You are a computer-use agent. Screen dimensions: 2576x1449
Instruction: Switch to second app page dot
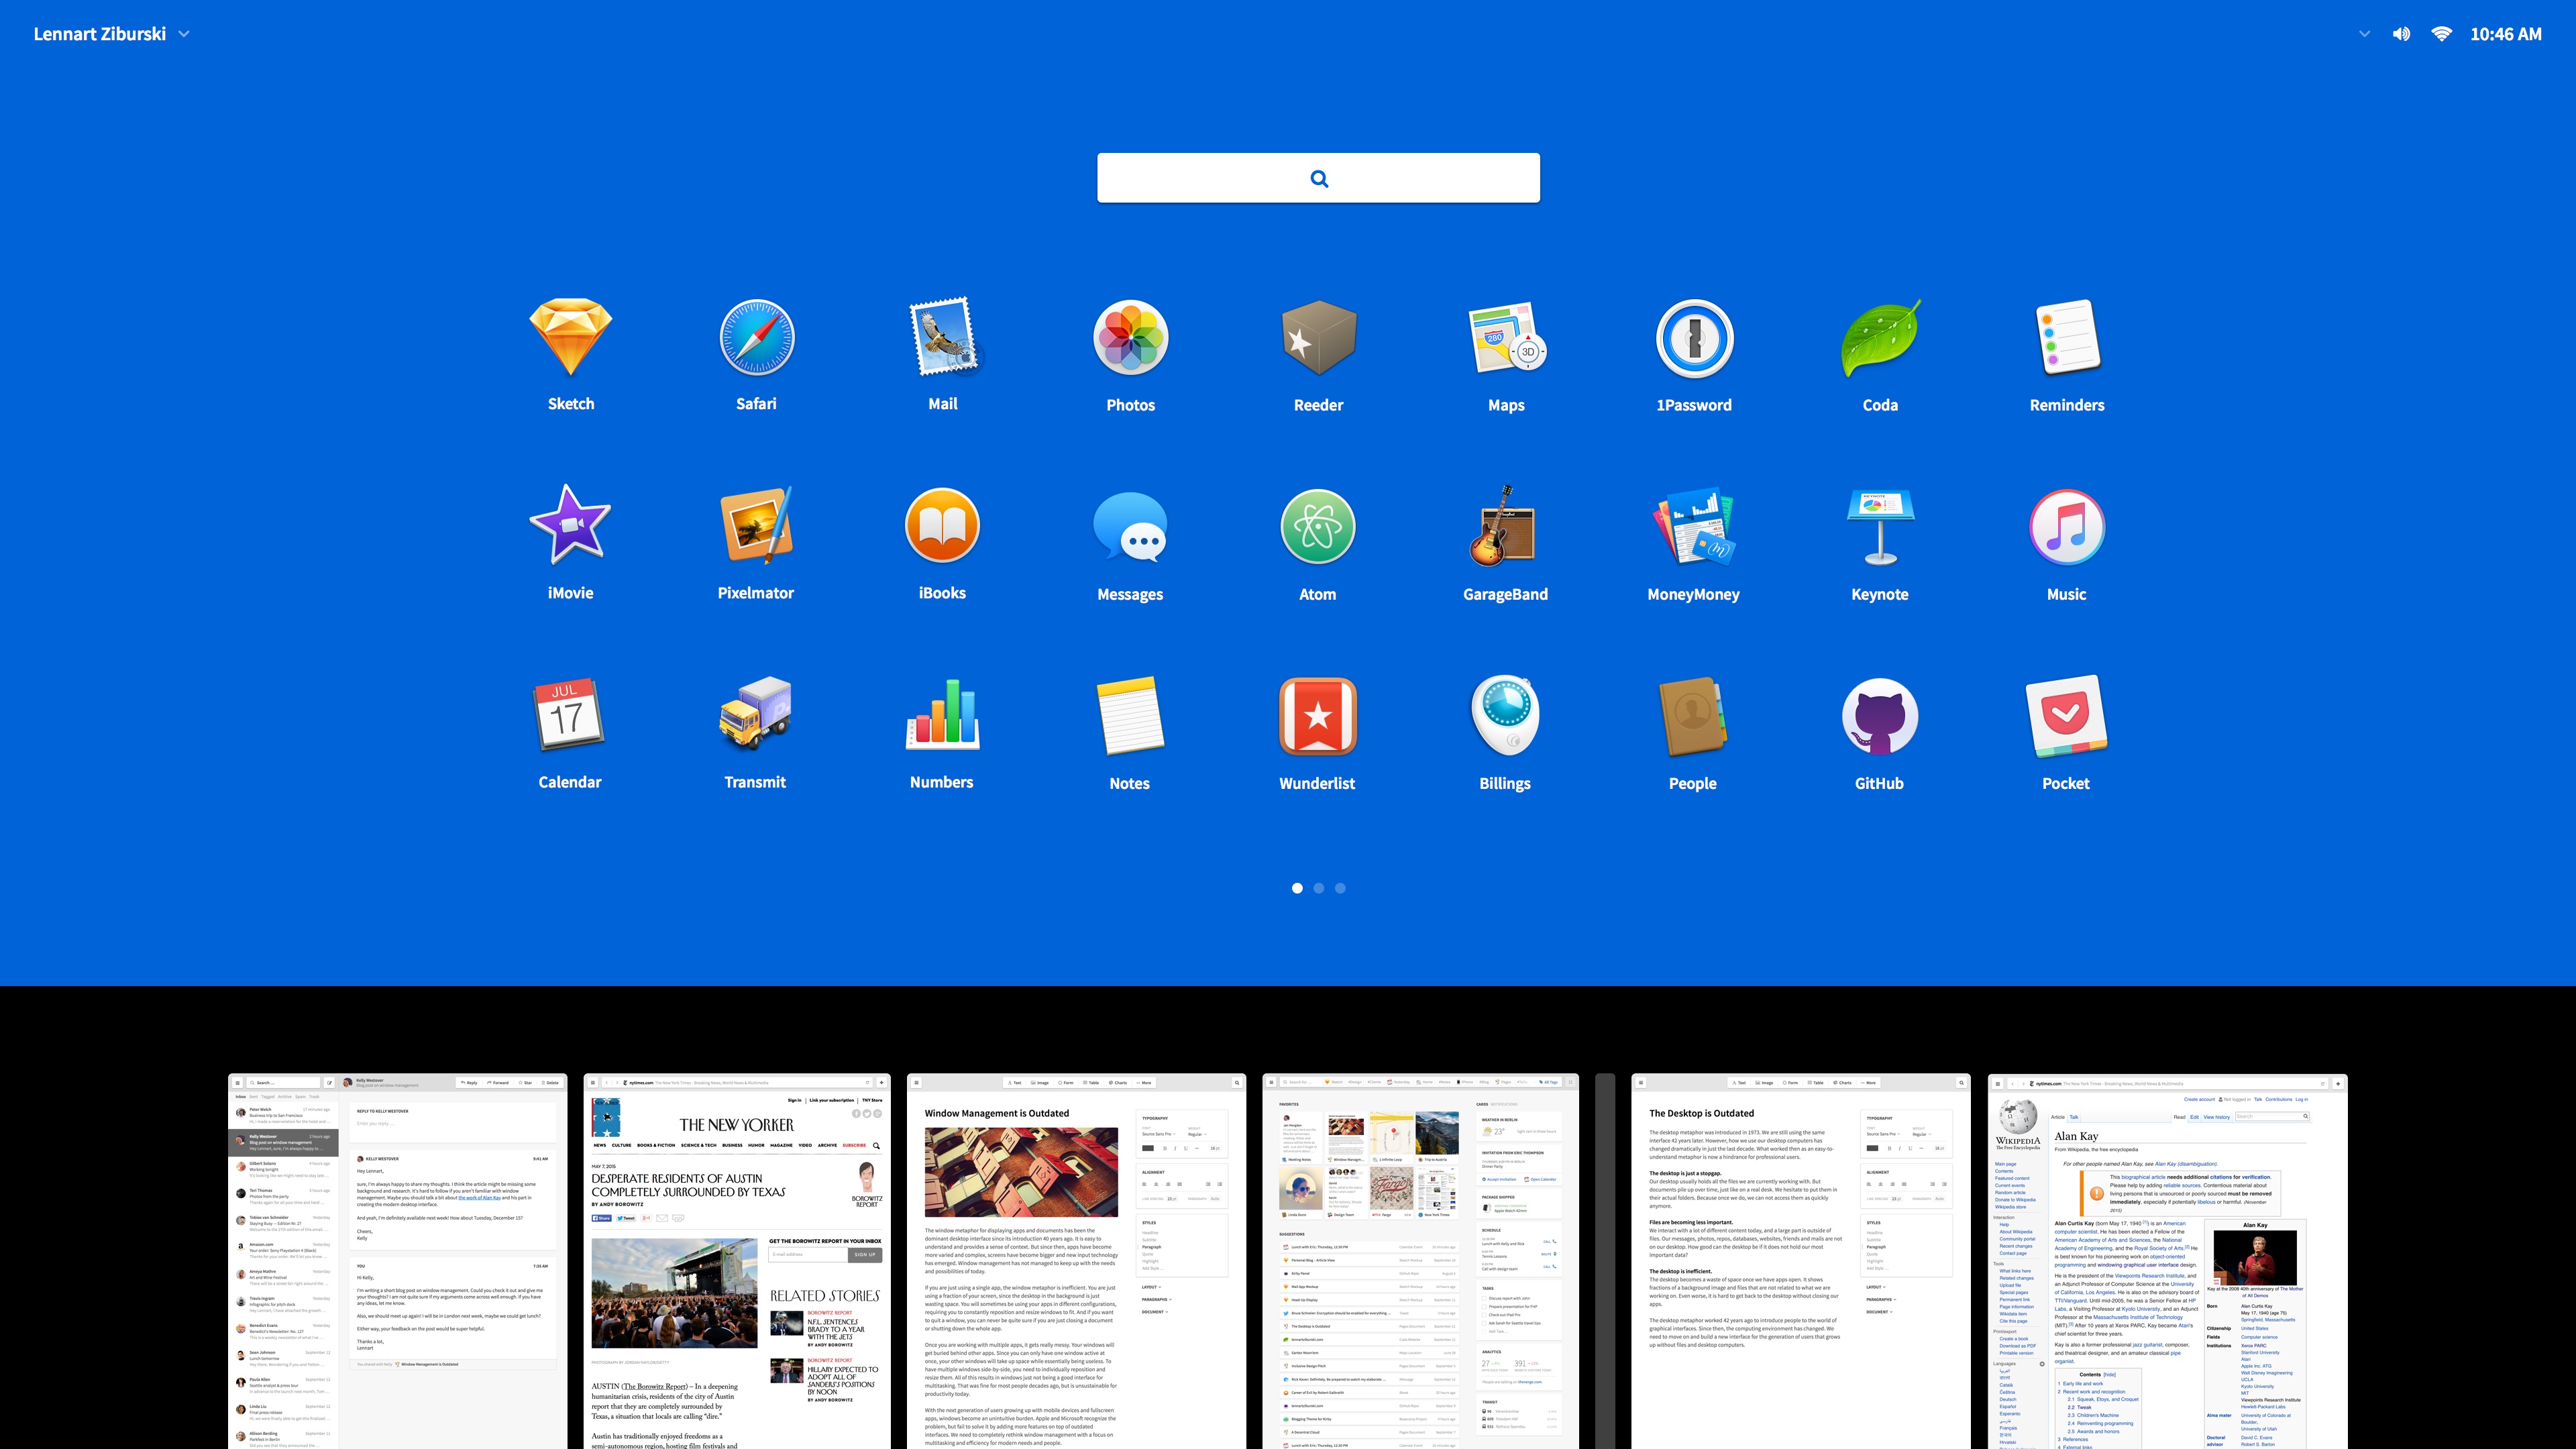pos(1319,888)
